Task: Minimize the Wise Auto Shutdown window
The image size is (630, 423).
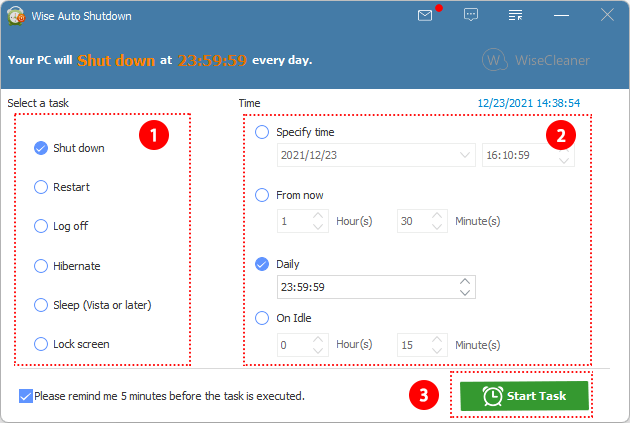Action: [561, 16]
